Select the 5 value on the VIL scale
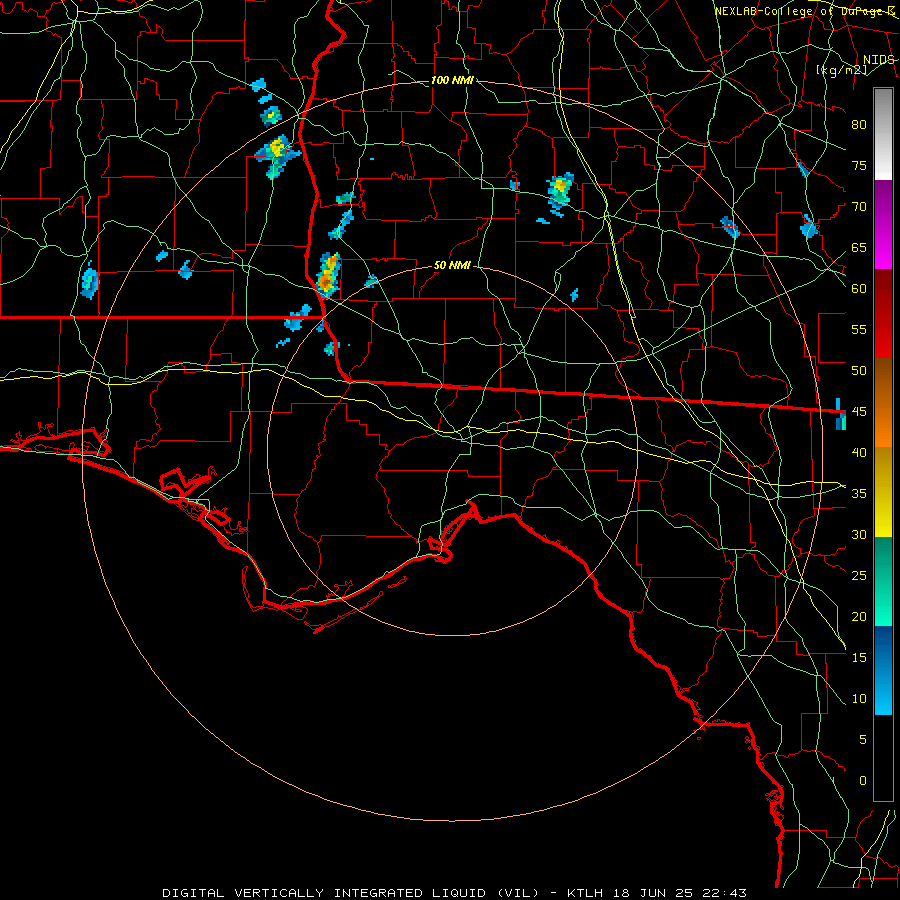The image size is (900, 900). pos(863,739)
